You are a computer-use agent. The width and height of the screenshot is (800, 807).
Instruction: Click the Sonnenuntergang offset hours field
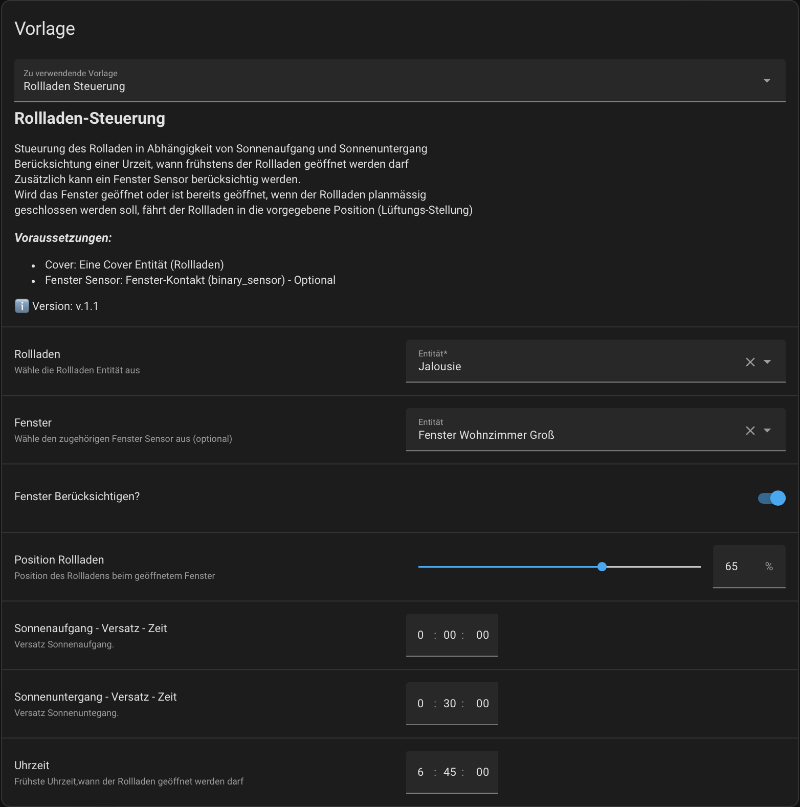[x=421, y=704]
